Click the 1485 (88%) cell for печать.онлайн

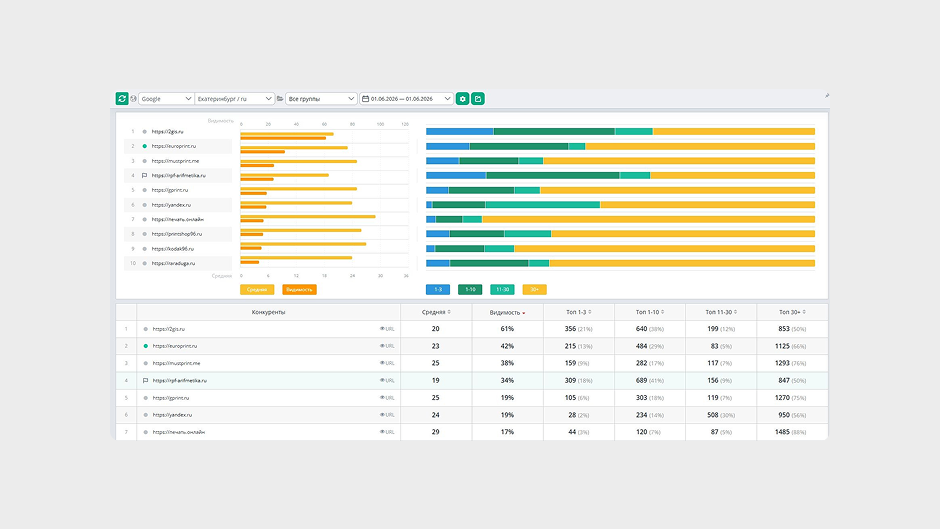792,432
